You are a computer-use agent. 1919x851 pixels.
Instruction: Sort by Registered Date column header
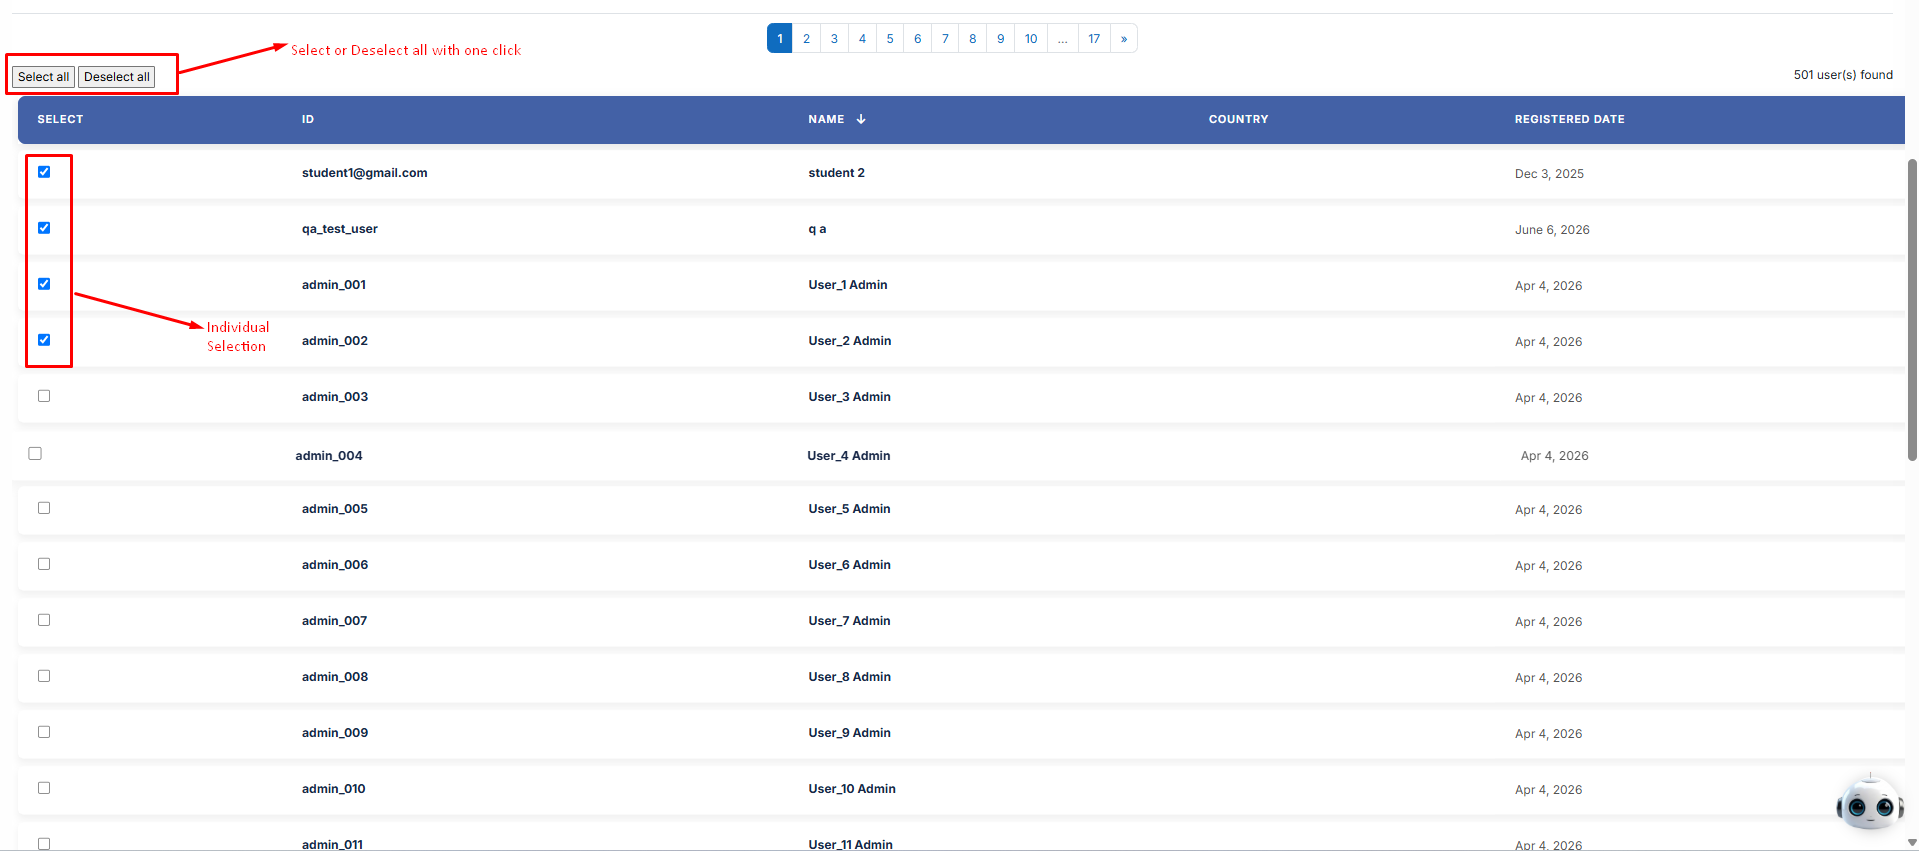(x=1569, y=119)
